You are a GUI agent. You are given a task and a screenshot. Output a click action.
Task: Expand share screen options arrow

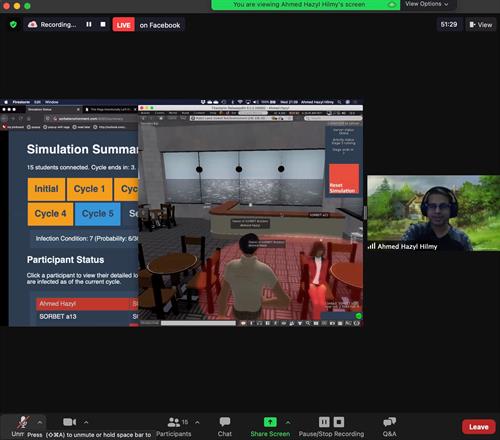288,422
